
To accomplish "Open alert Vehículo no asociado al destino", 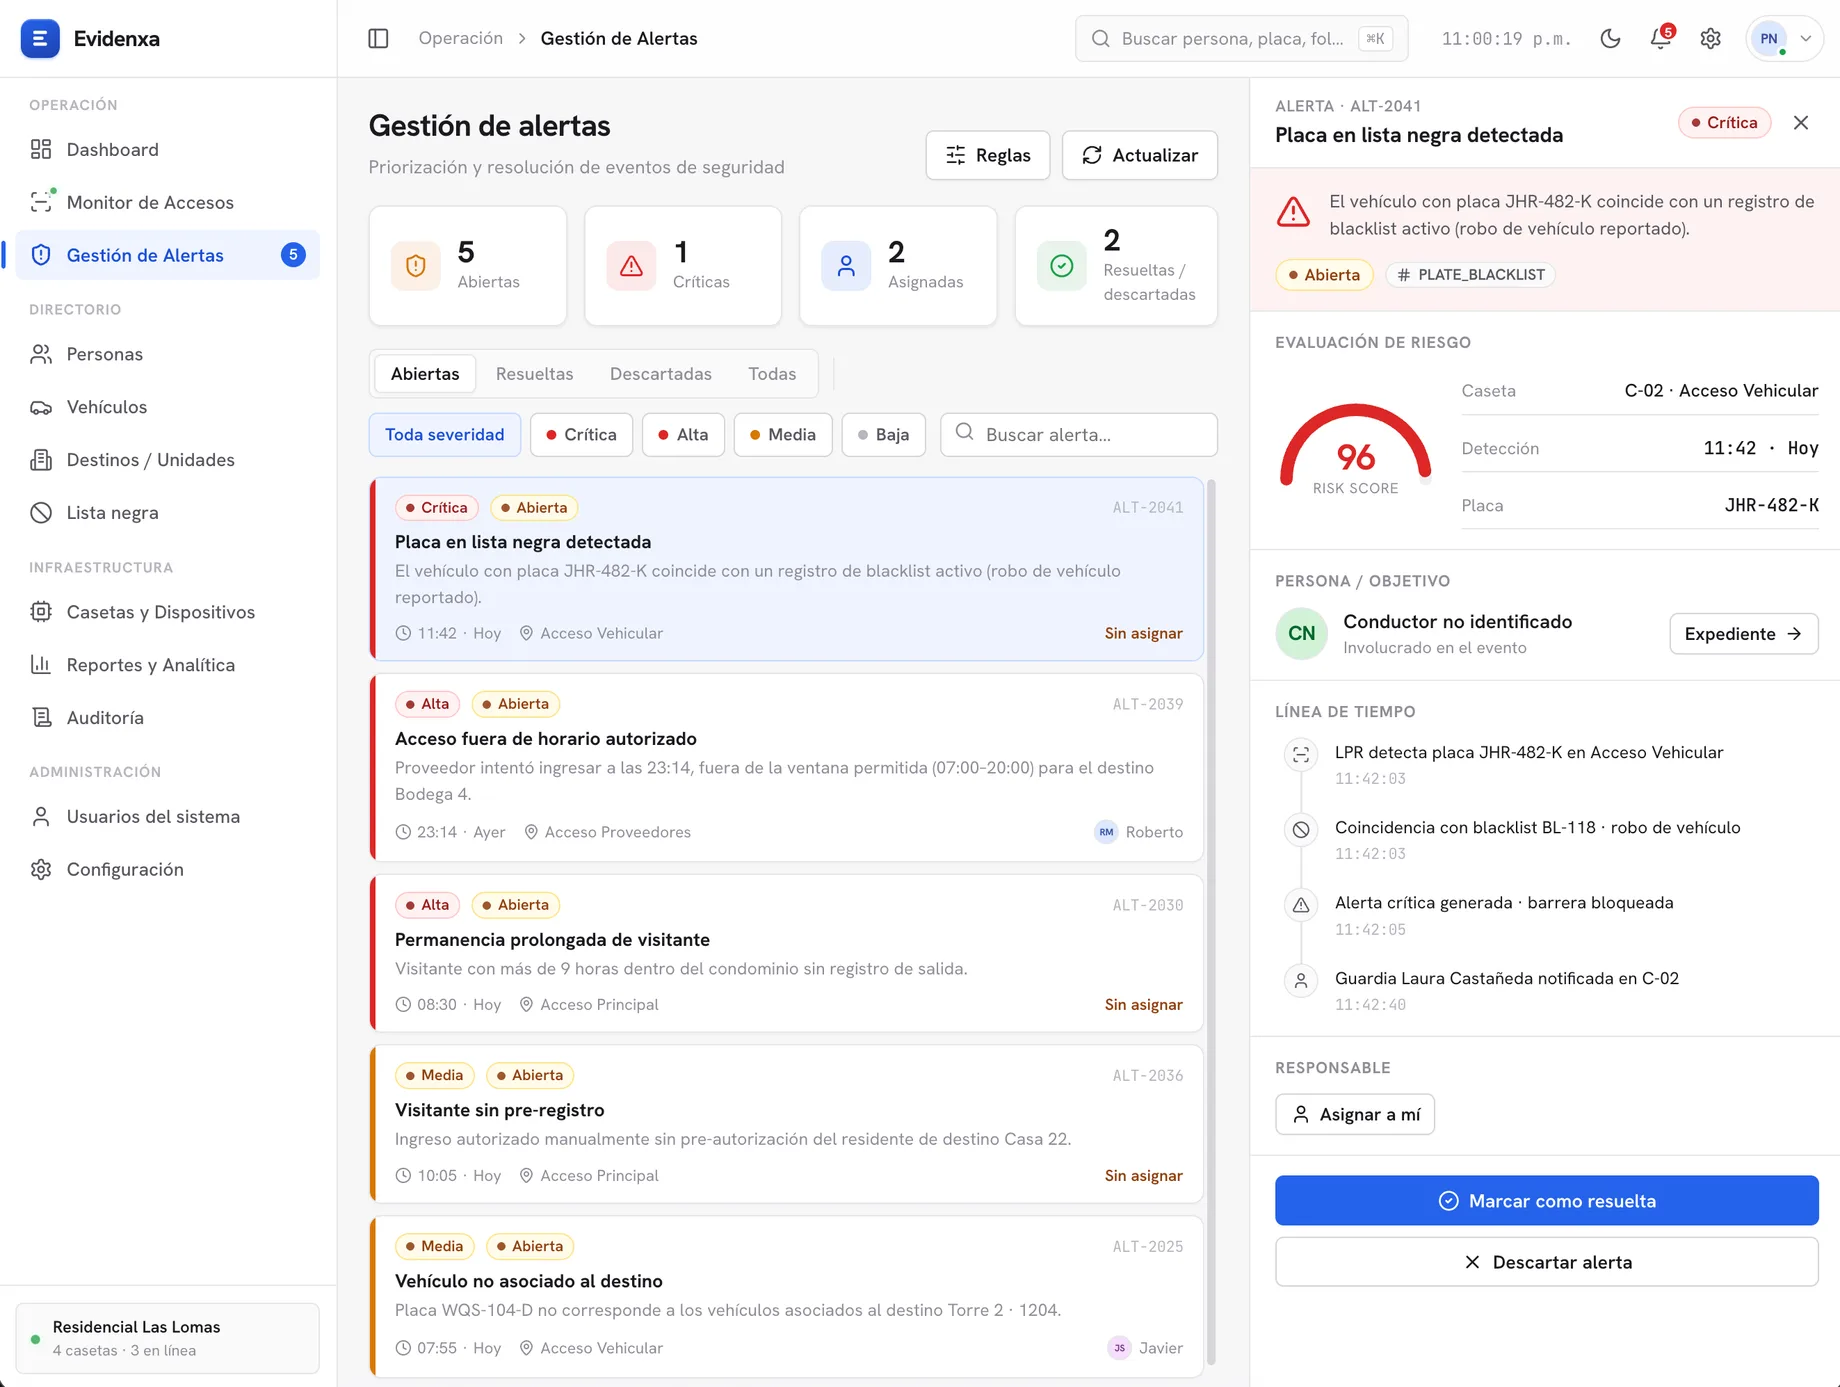I will 787,1296.
